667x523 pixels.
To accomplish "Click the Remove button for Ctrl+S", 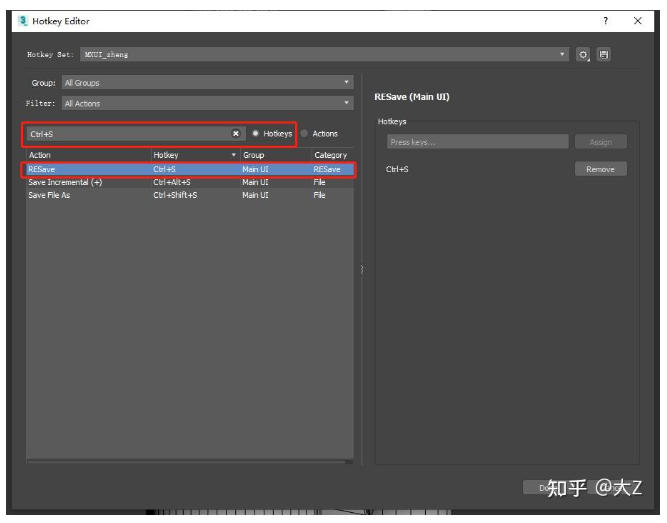I will [x=600, y=170].
